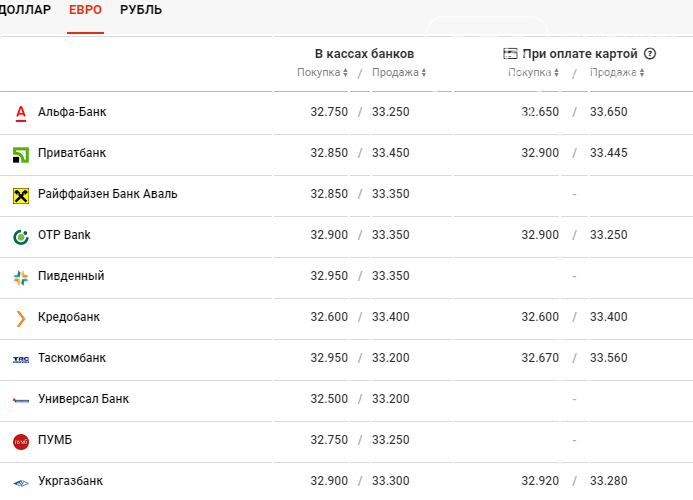Sort by card payment Продажа column
Screen dimensions: 693x500
(x=617, y=73)
